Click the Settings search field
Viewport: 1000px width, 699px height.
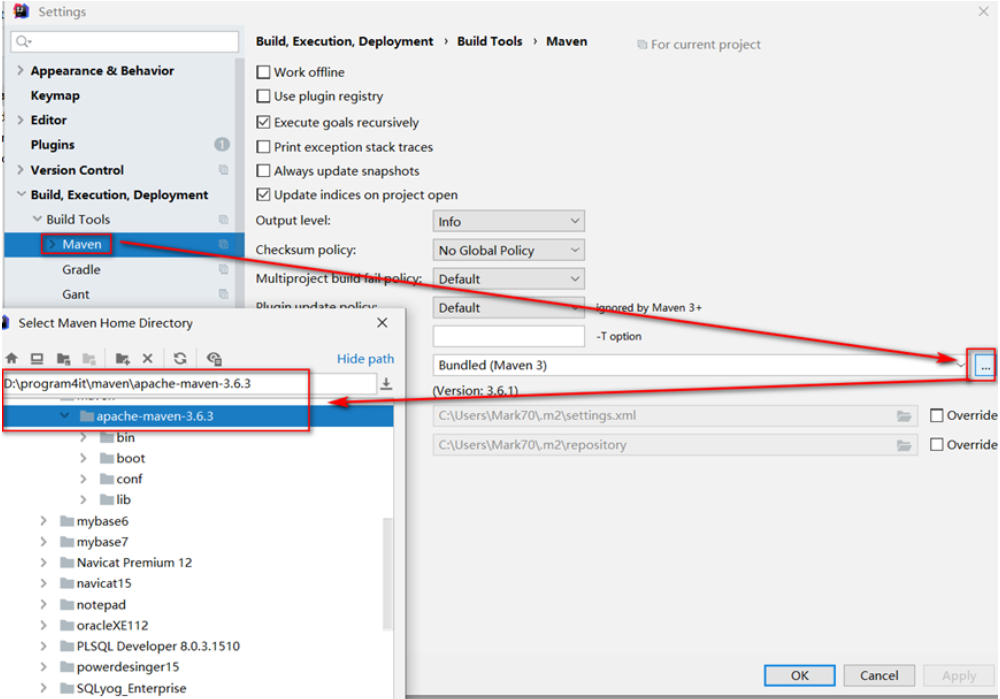(x=125, y=41)
